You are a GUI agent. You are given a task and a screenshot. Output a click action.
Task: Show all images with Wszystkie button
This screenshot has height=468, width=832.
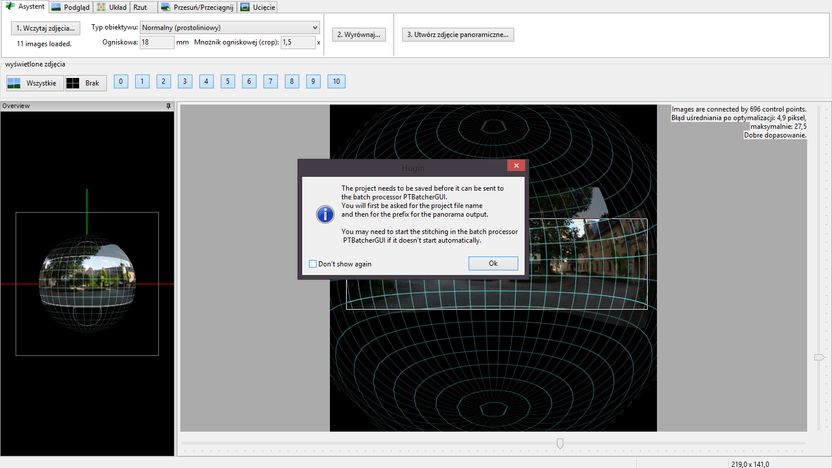34,83
